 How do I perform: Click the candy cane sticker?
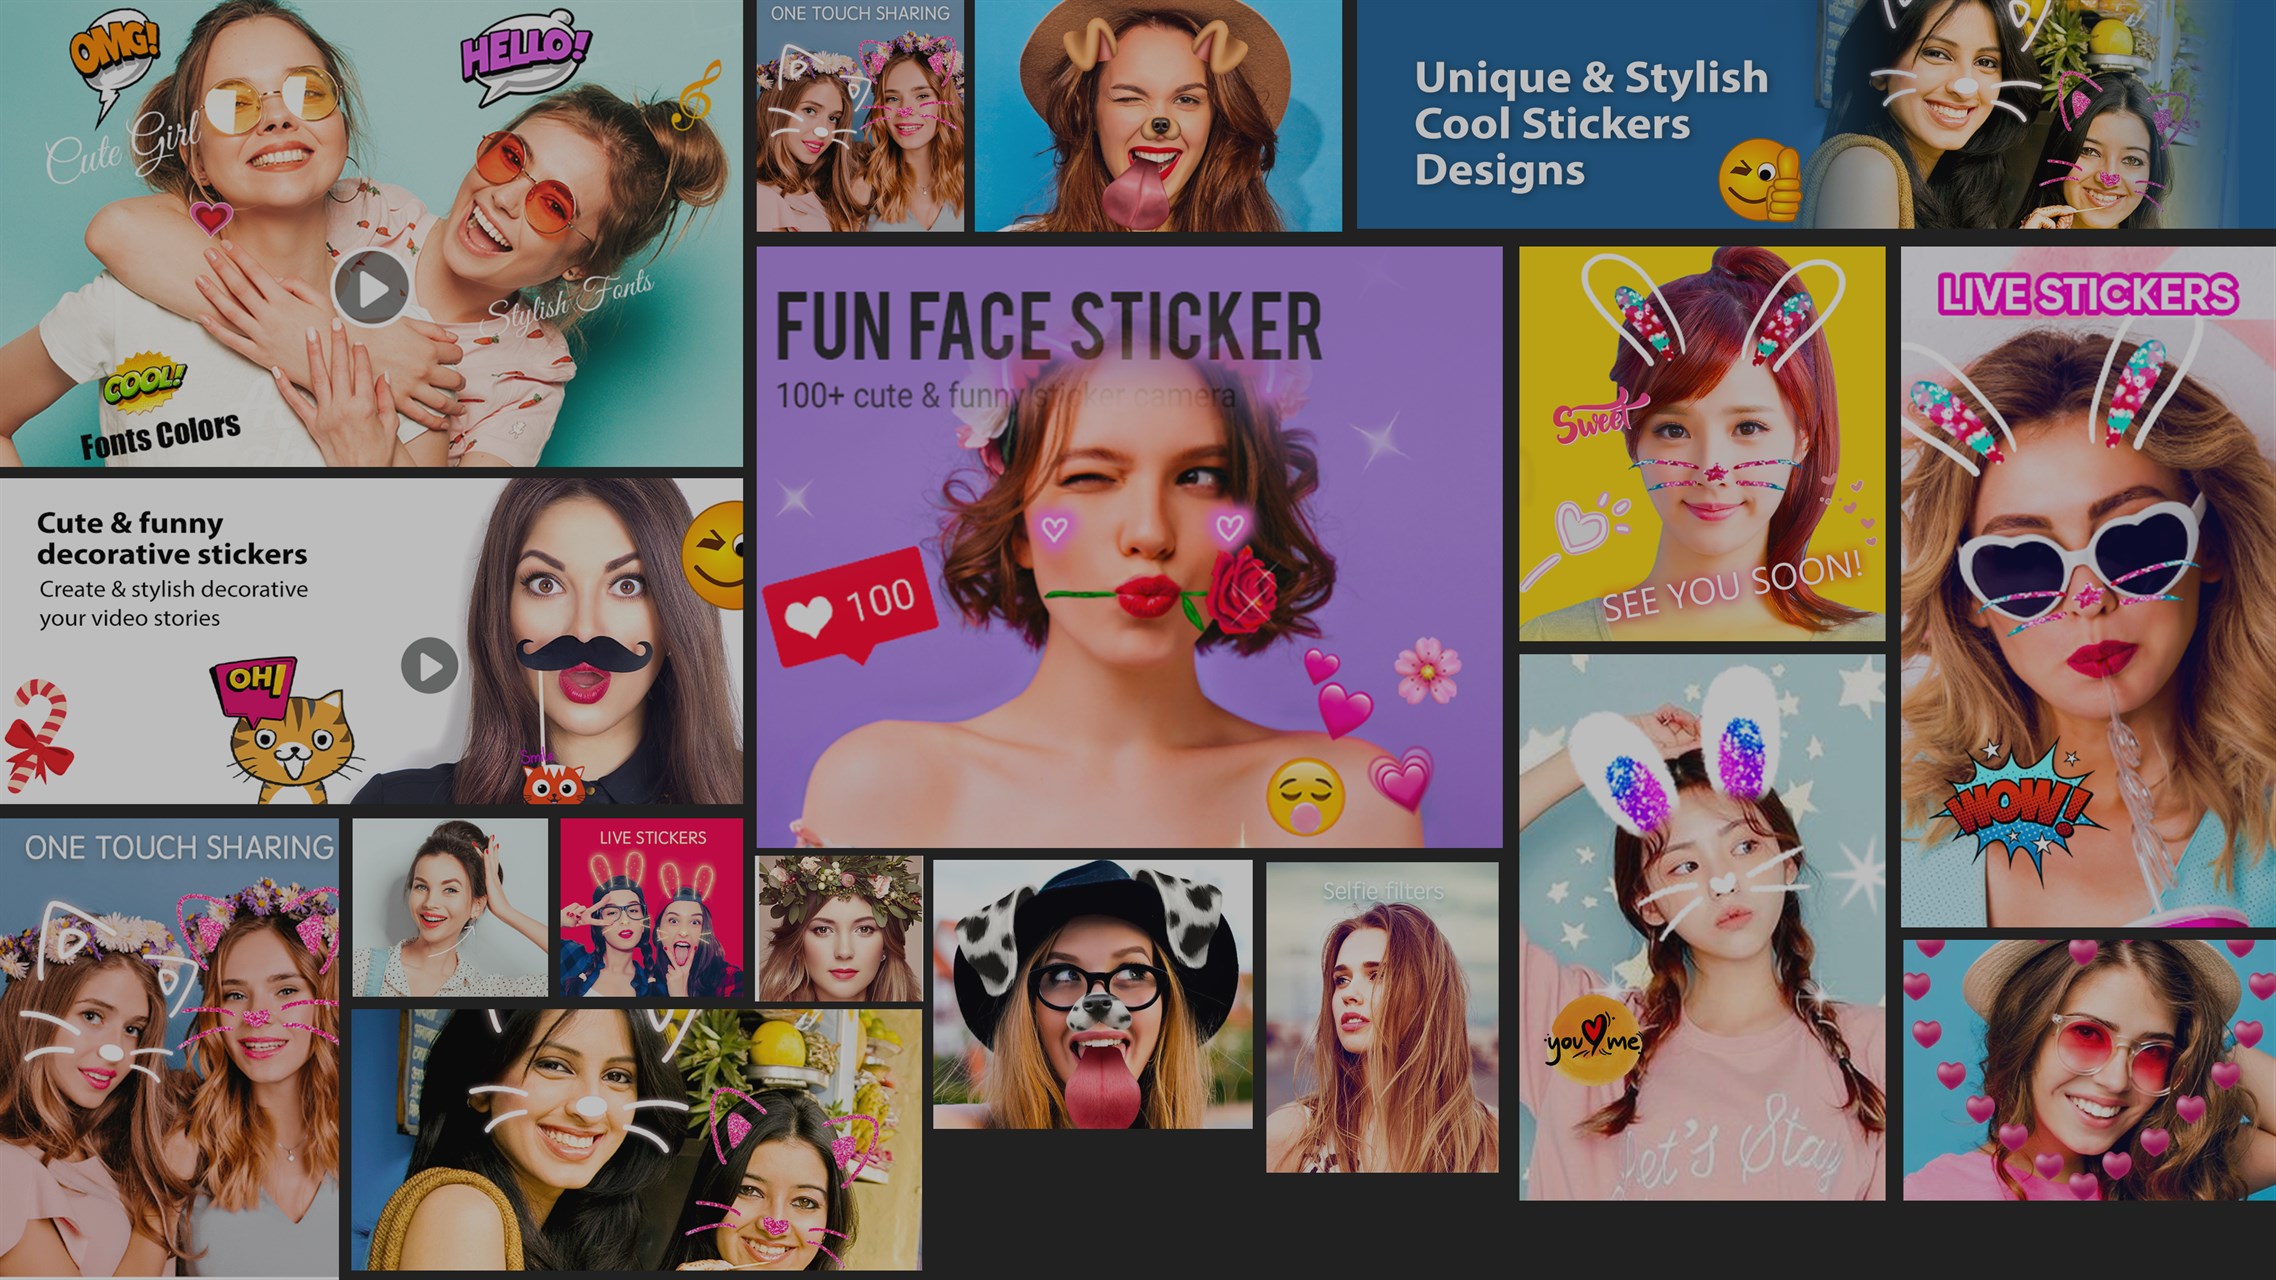tap(38, 735)
